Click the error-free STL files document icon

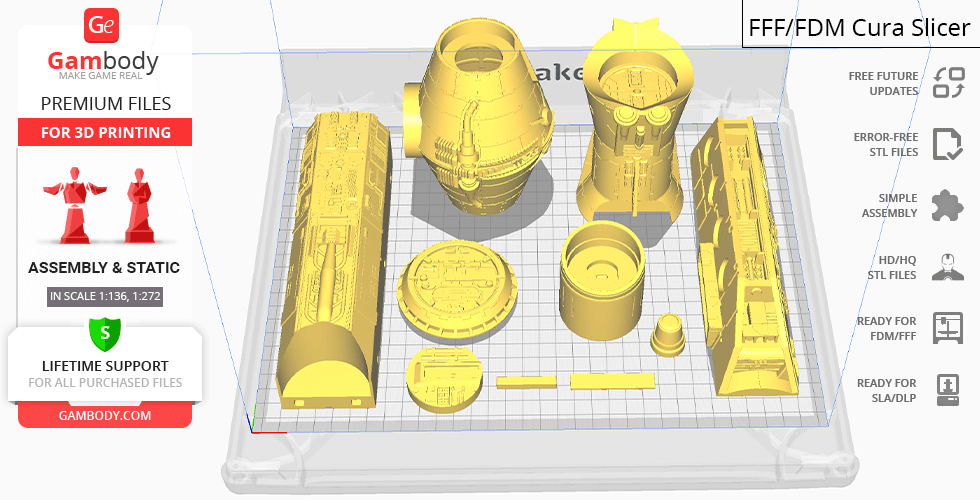pyautogui.click(x=947, y=144)
